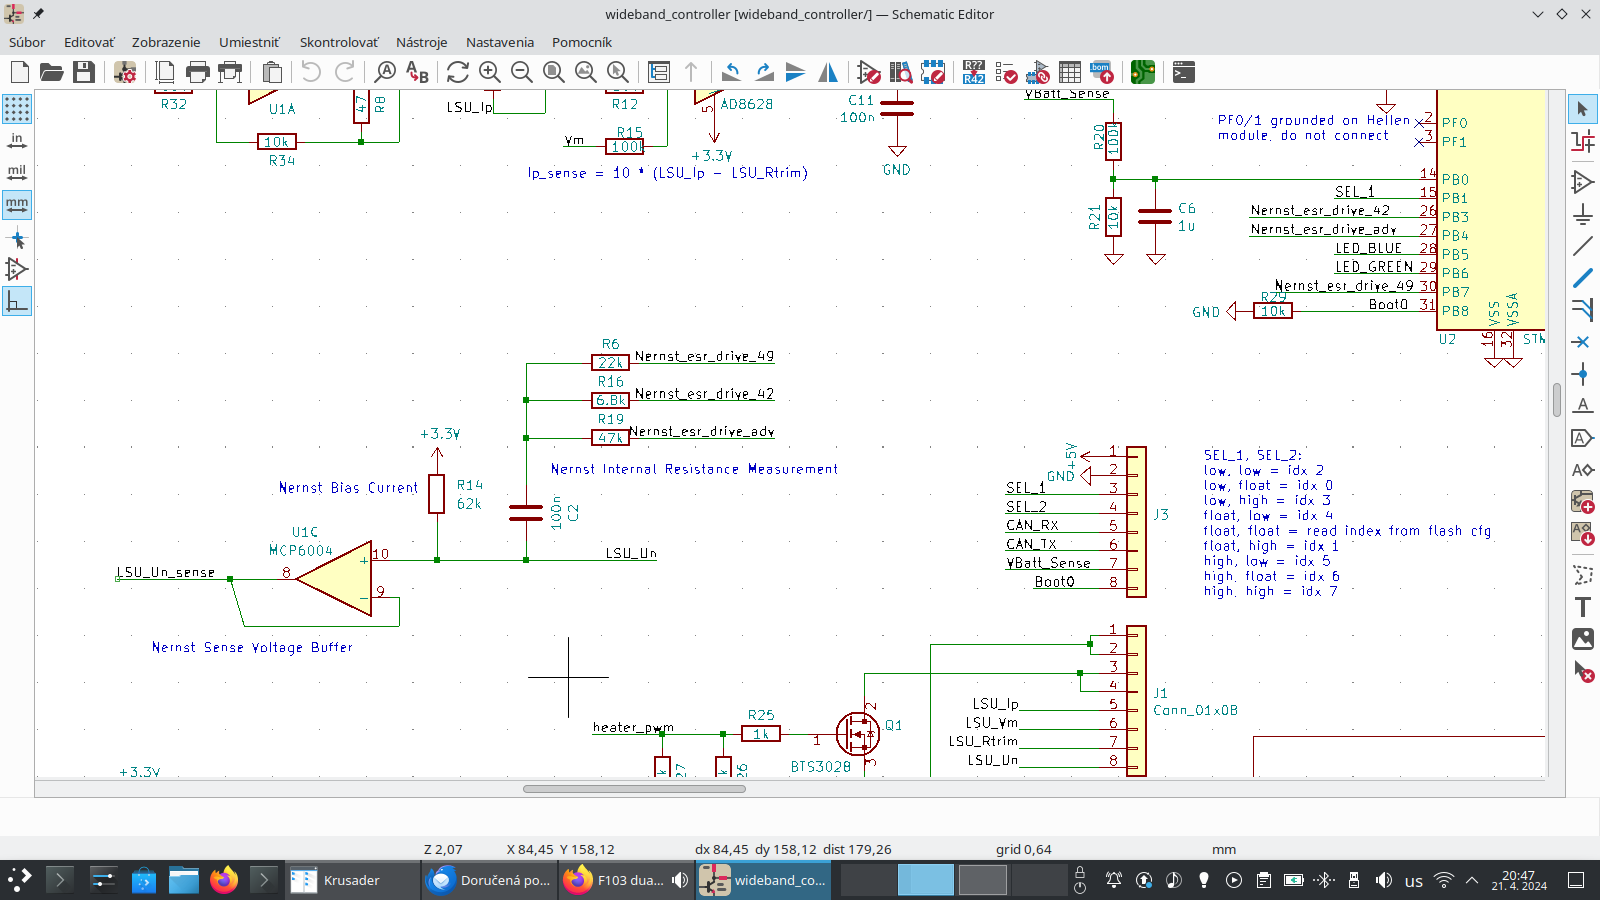Select the draw wire tool
This screenshot has width=1600, height=900.
pos(1582,246)
